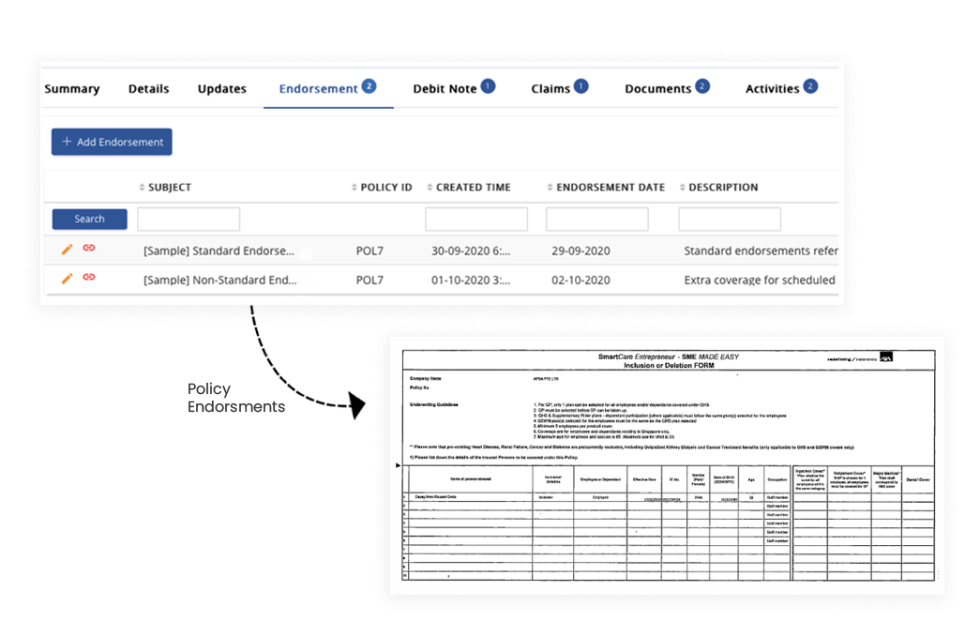
Task: Switch to the Debit Note tab
Action: (444, 88)
